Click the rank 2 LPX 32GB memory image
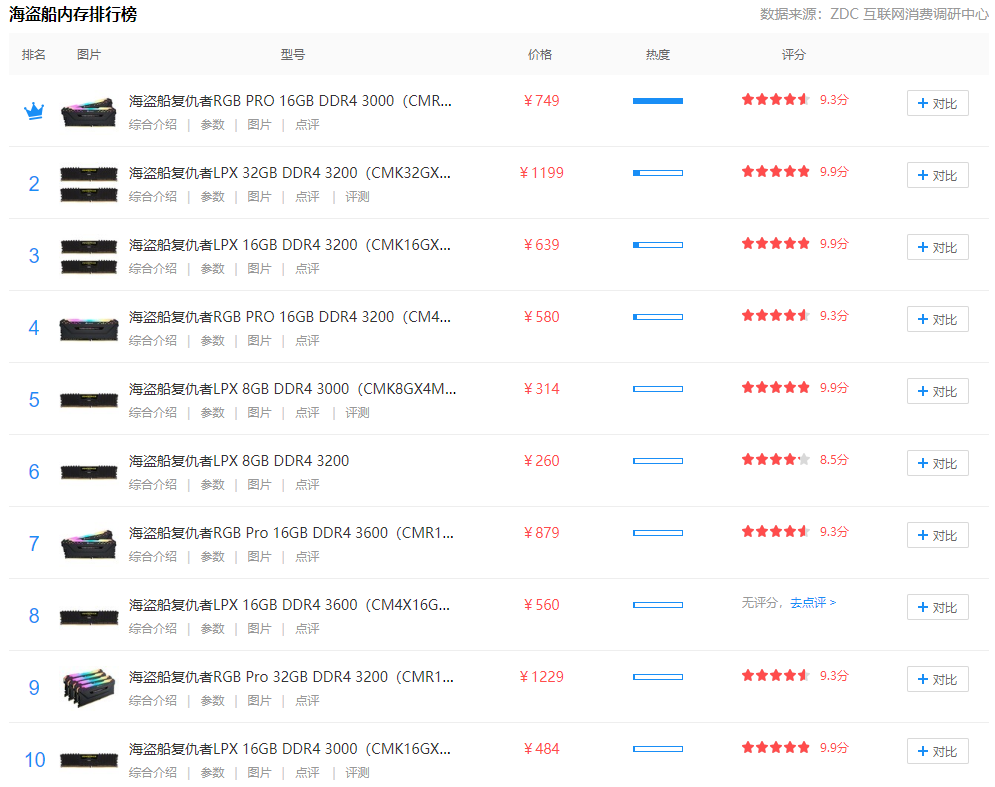This screenshot has width=995, height=787. [89, 183]
